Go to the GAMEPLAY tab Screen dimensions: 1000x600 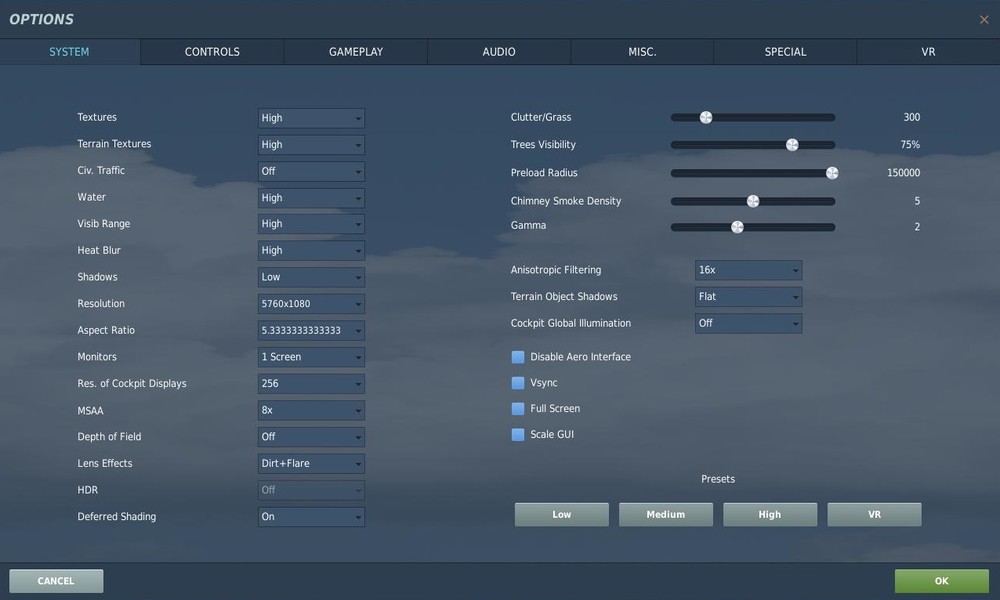pos(356,52)
